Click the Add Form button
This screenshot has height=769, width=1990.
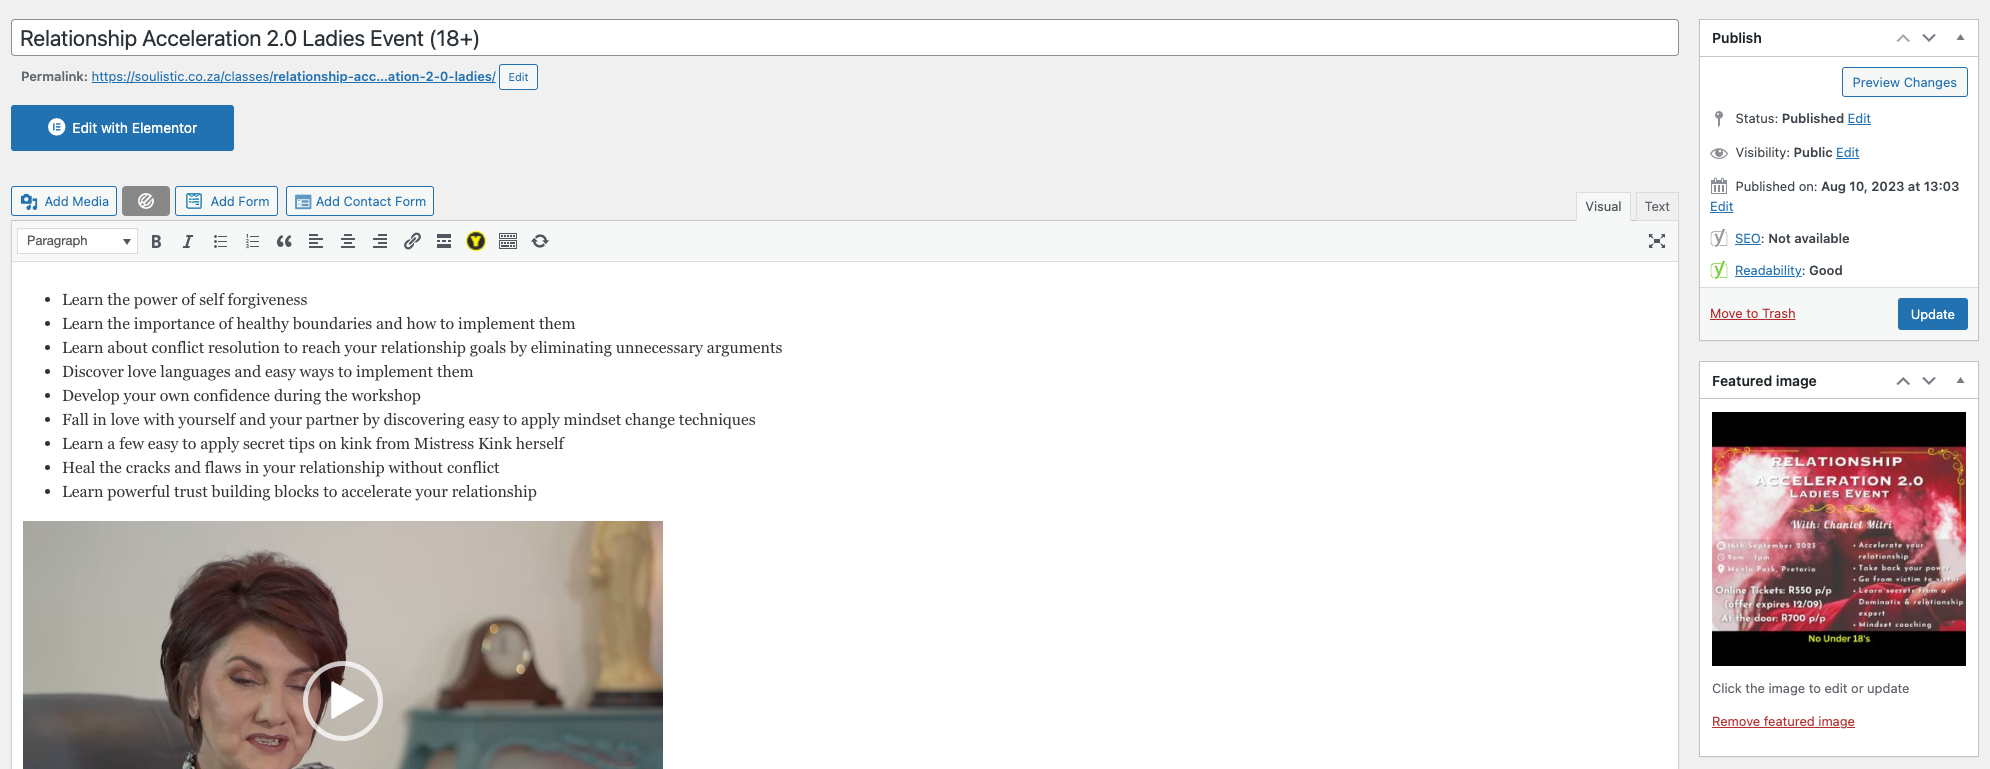tap(228, 201)
